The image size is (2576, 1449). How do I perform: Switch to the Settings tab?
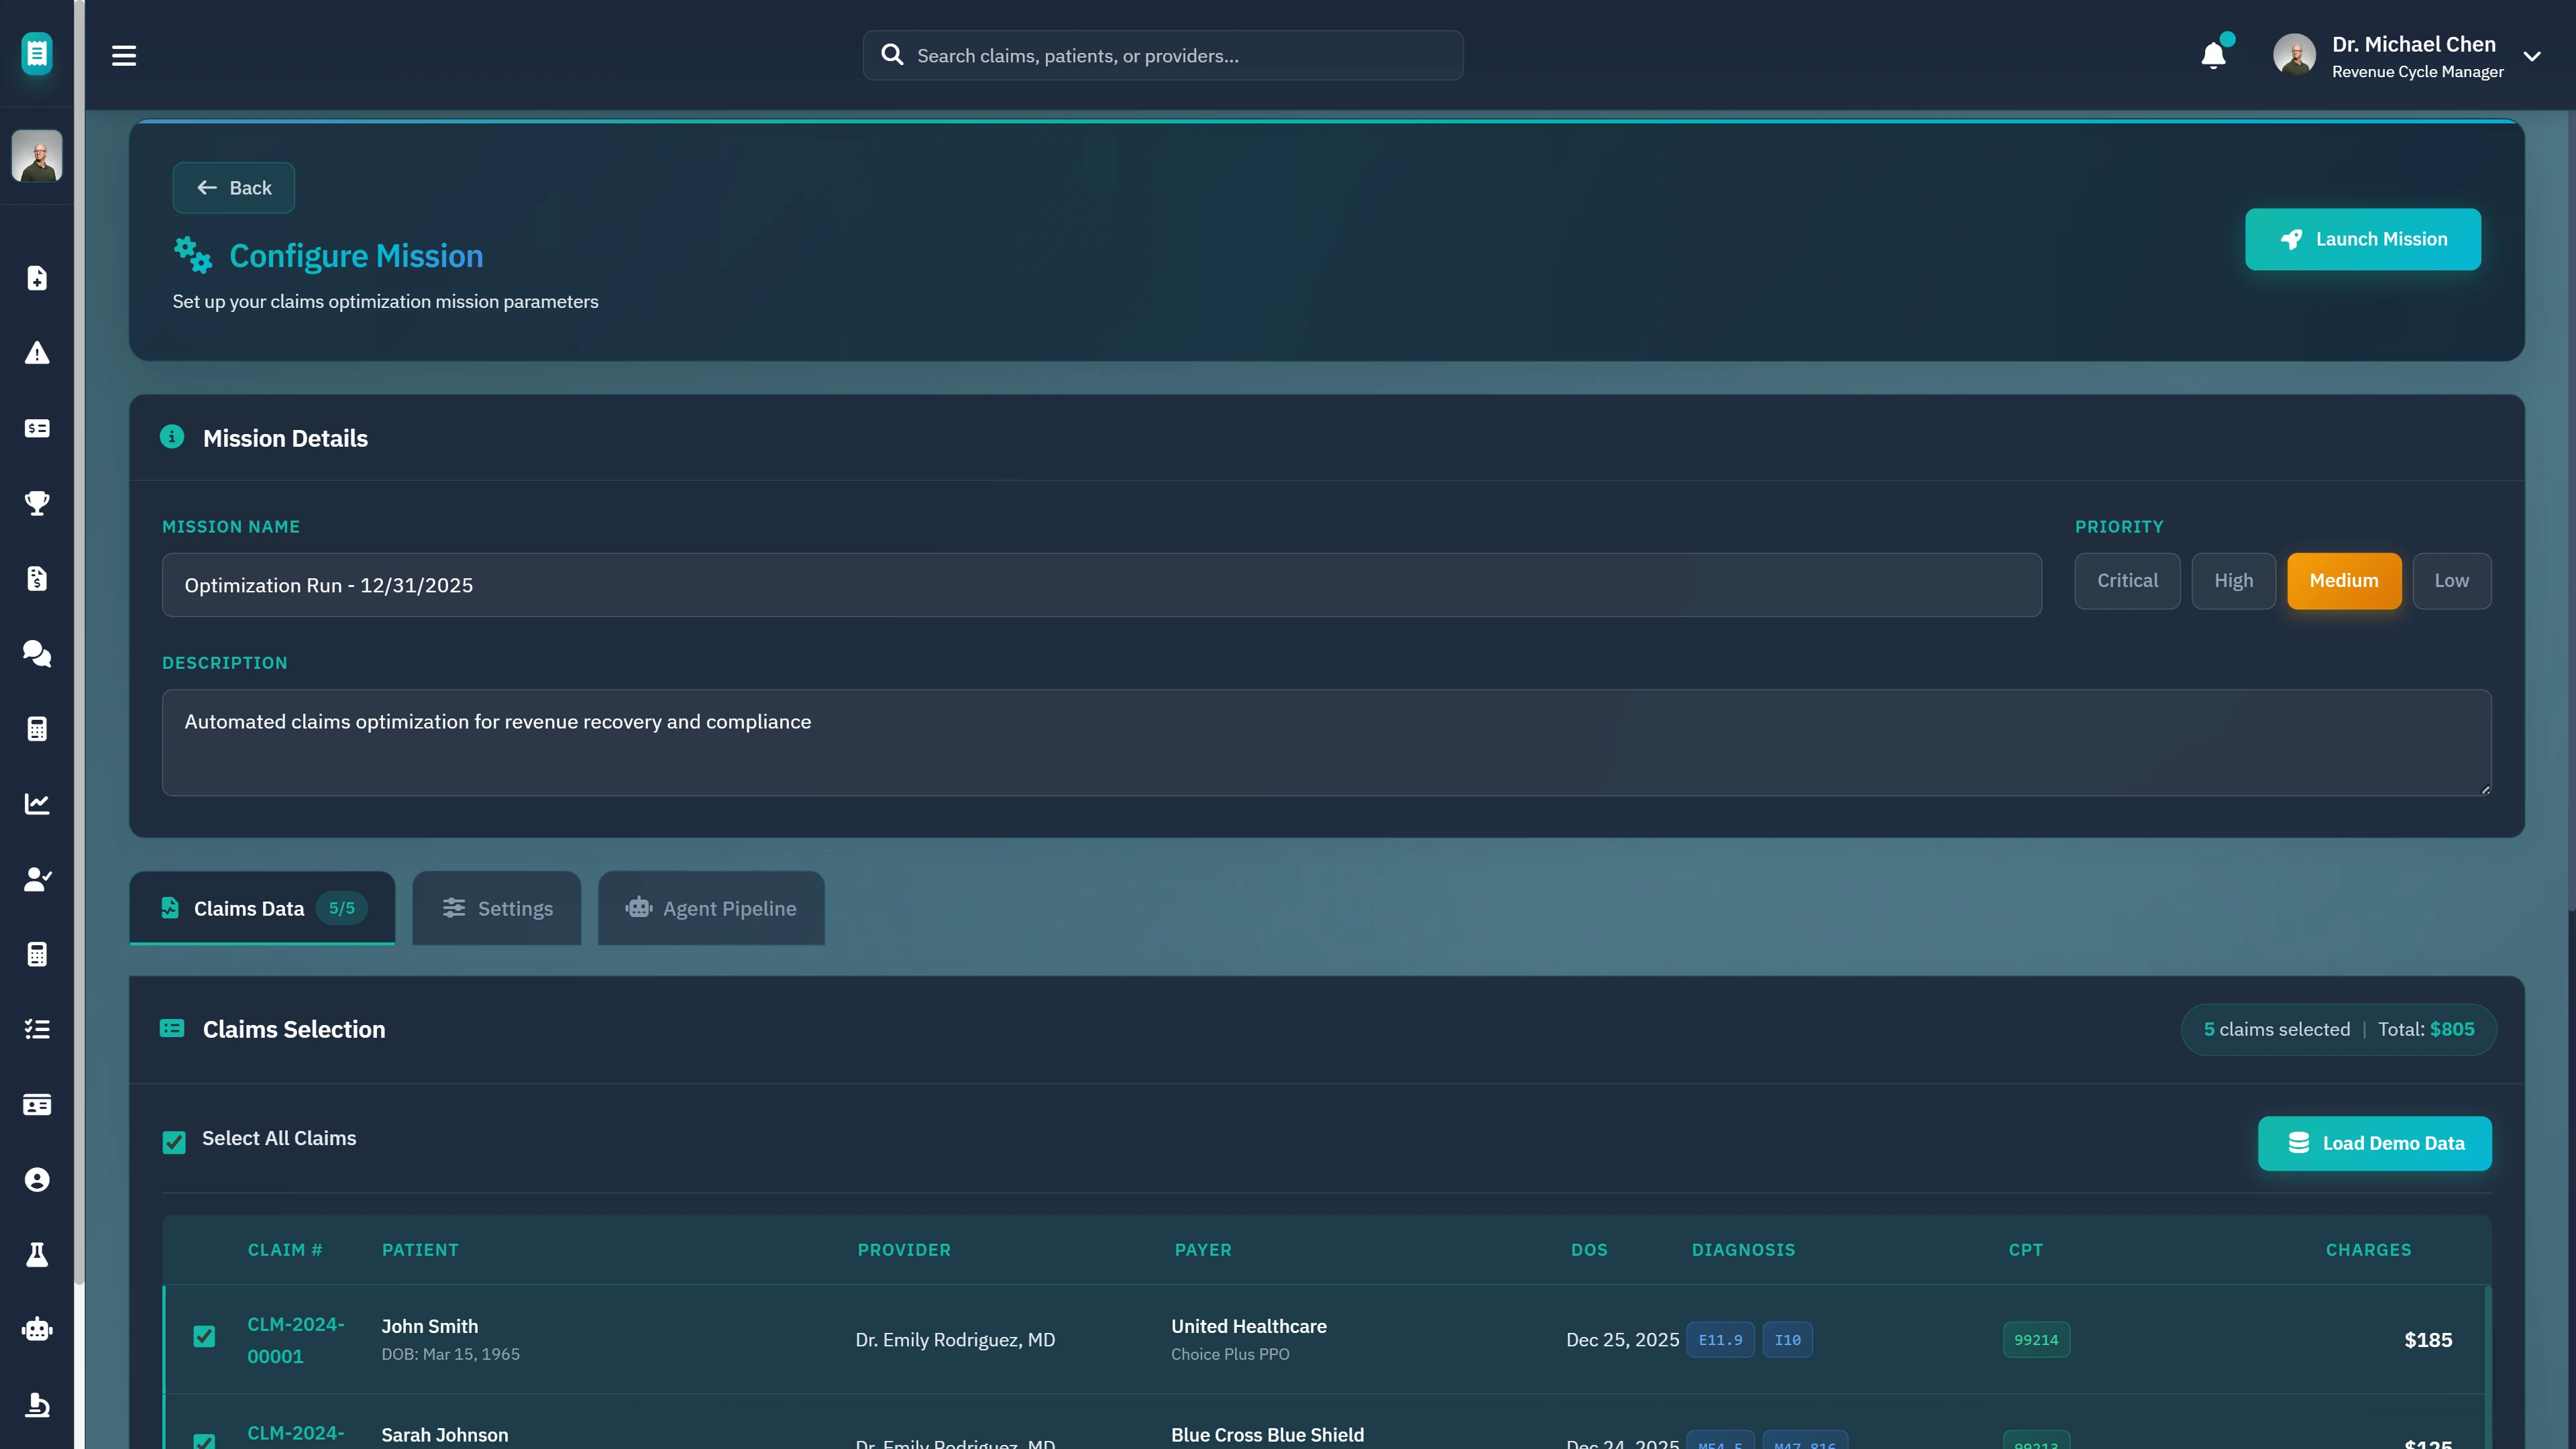tap(496, 908)
